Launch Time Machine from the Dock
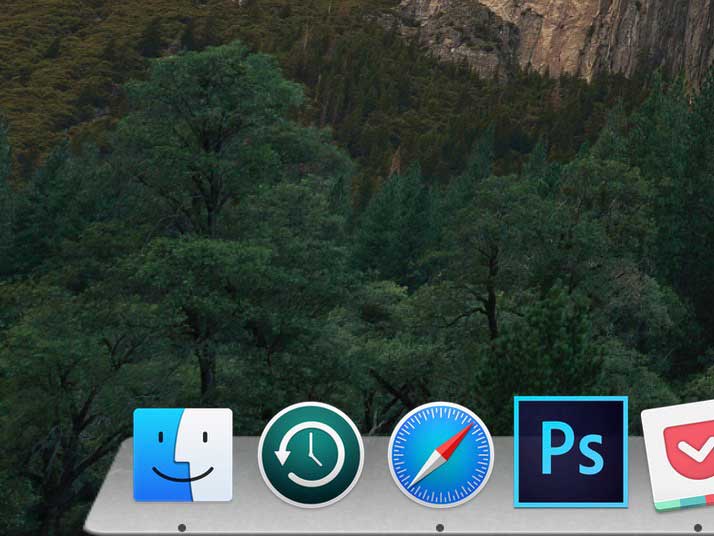Image resolution: width=714 pixels, height=536 pixels. [x=311, y=454]
